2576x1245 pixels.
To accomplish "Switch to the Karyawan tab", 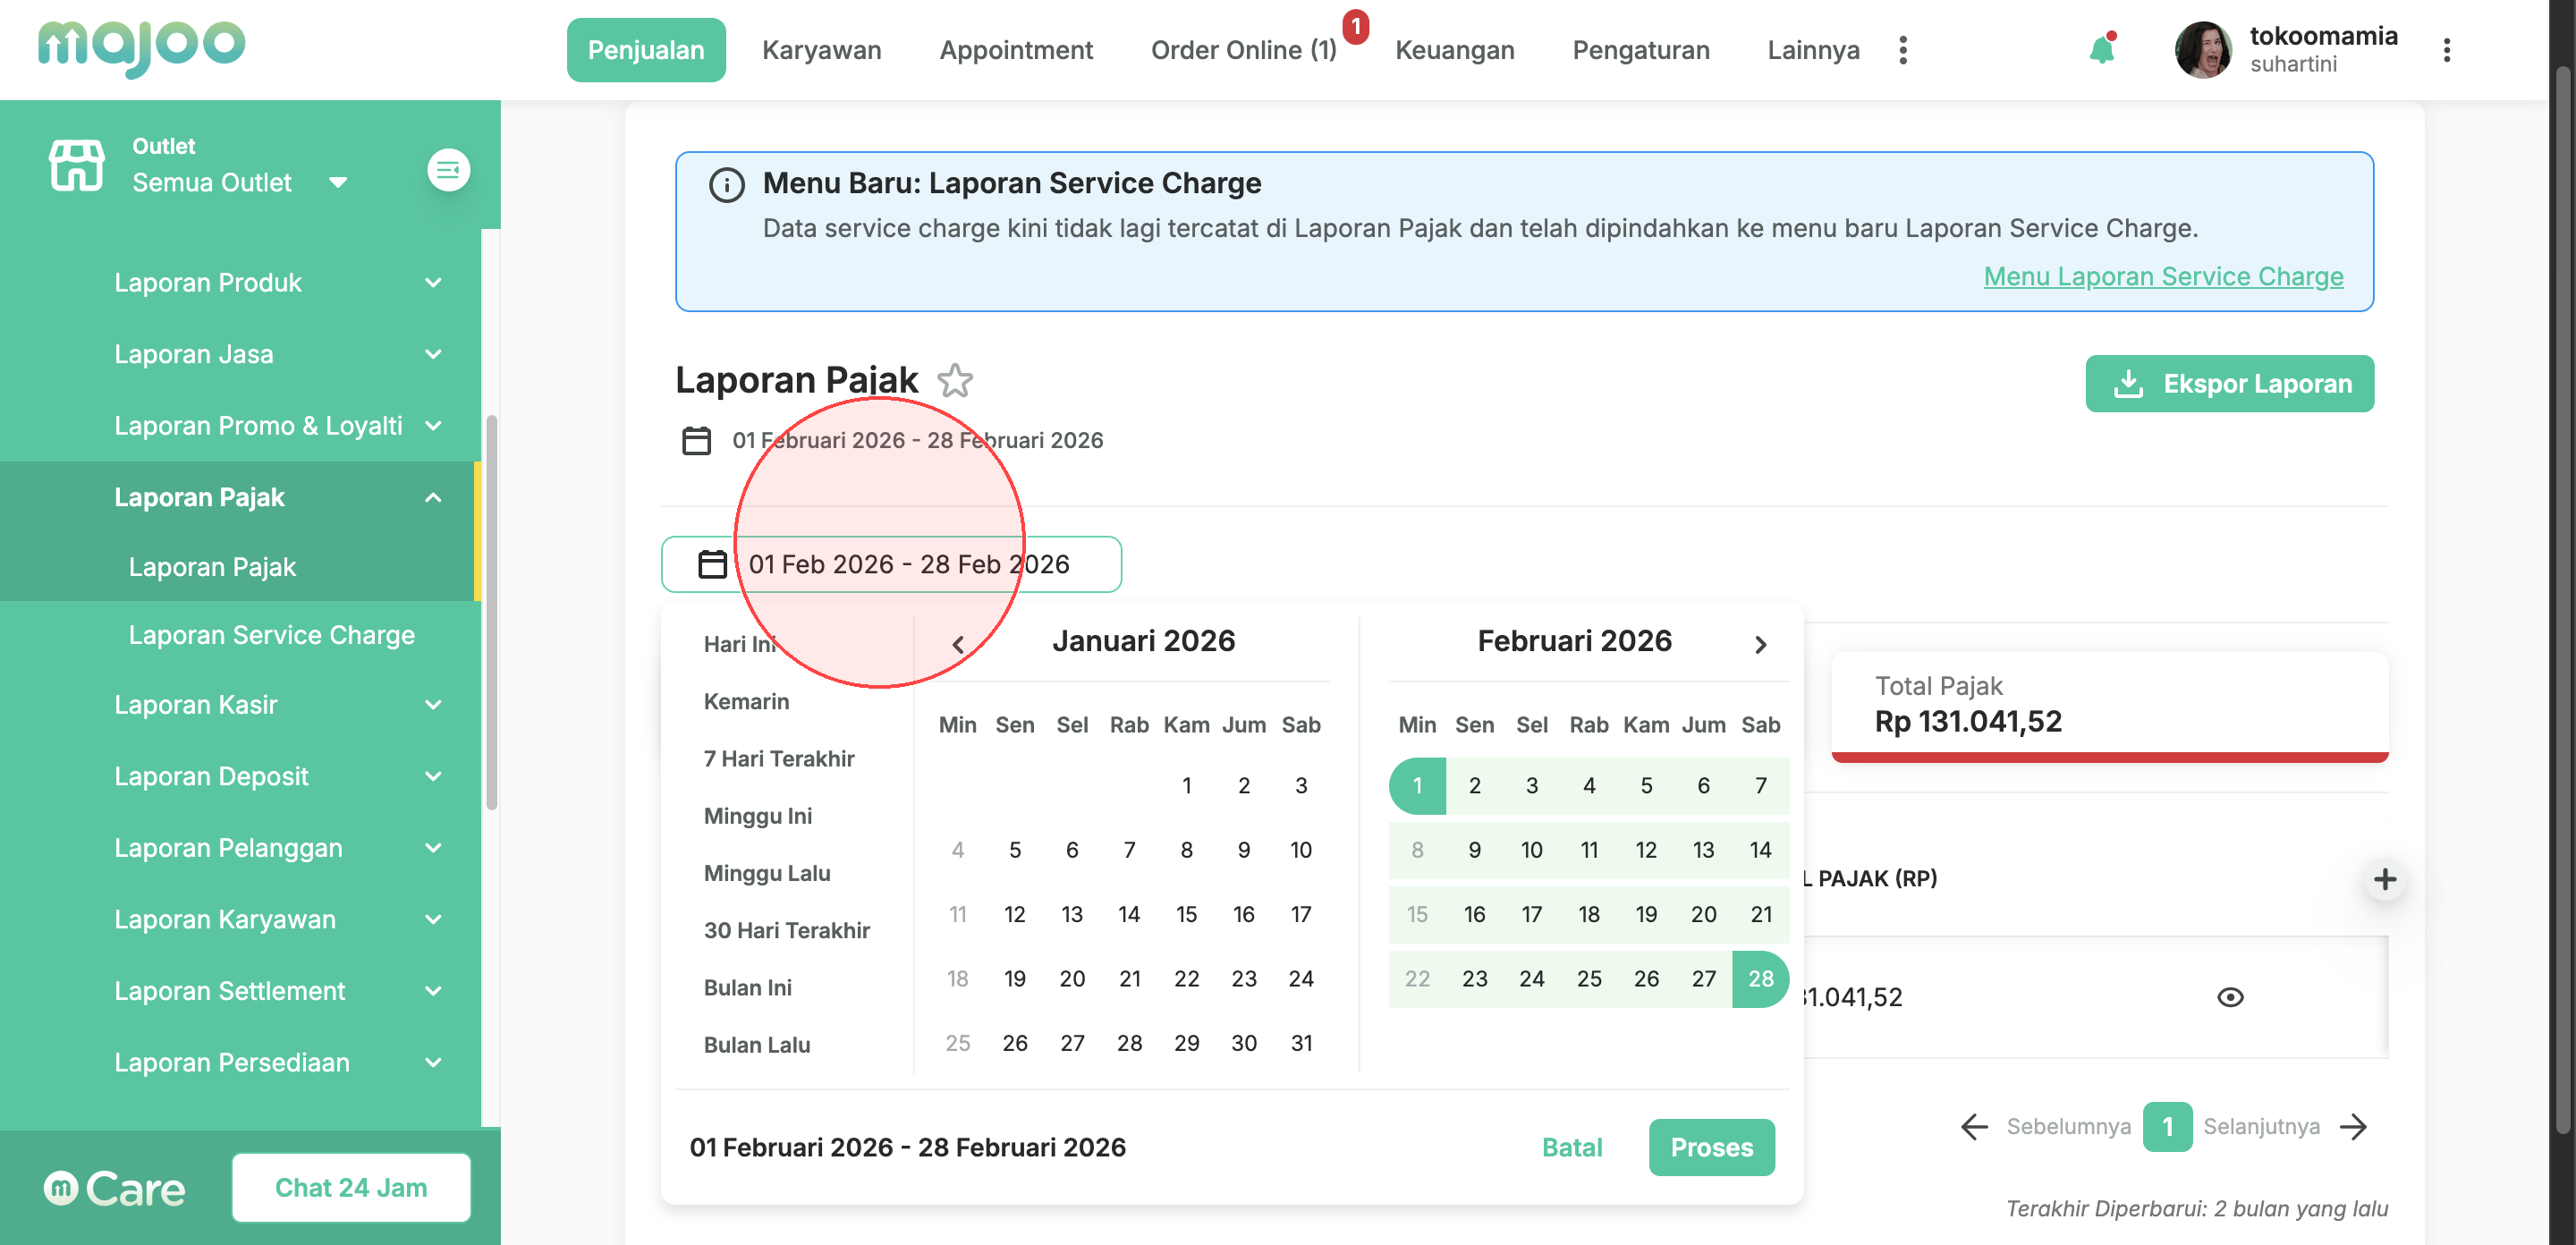I will [821, 50].
